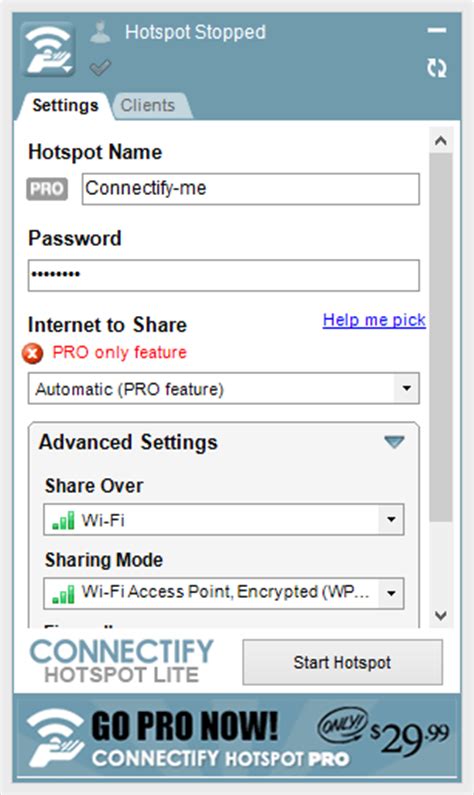Click the hand Wi-Fi logo in banner
Screen dimensions: 474x795
(55, 737)
